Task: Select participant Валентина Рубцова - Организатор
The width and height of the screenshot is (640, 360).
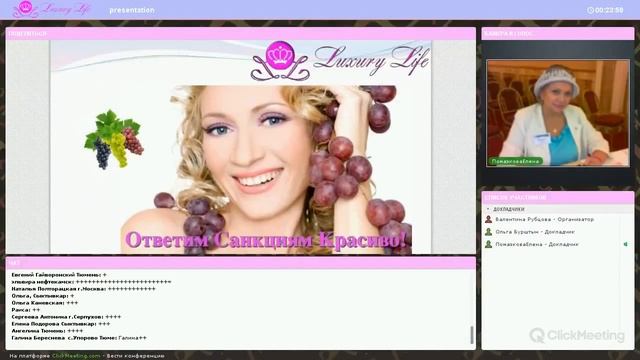Action: click(x=544, y=220)
